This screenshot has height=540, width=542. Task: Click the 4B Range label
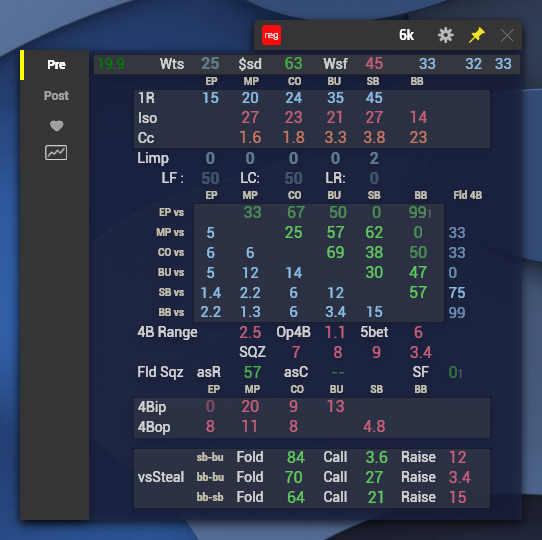point(167,333)
